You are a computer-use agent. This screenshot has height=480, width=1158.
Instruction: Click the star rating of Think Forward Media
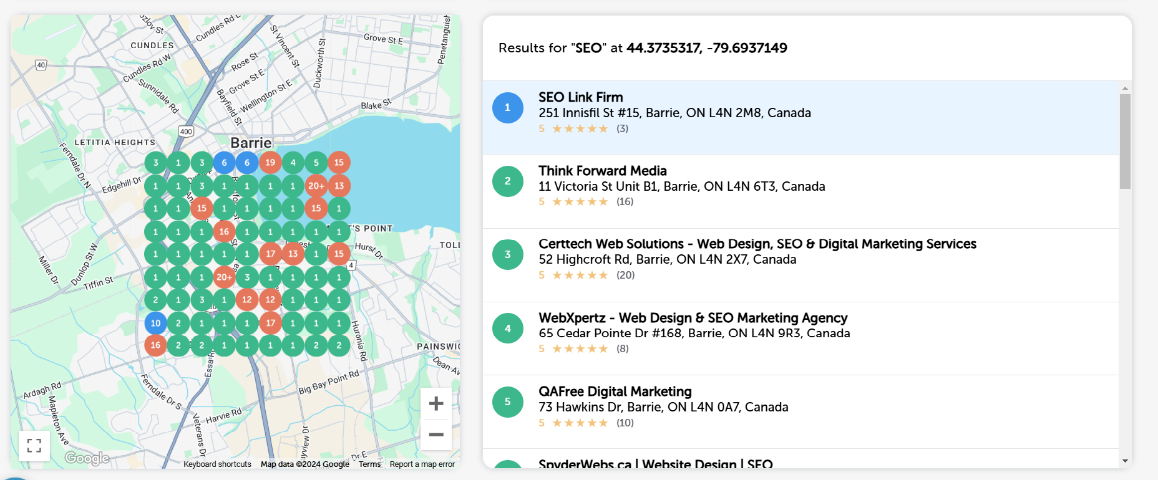pyautogui.click(x=580, y=202)
